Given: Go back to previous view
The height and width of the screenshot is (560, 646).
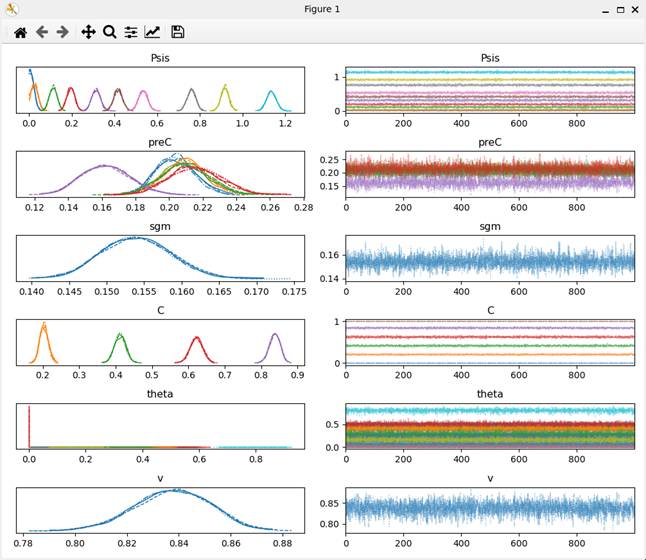Looking at the screenshot, I should pyautogui.click(x=42, y=32).
